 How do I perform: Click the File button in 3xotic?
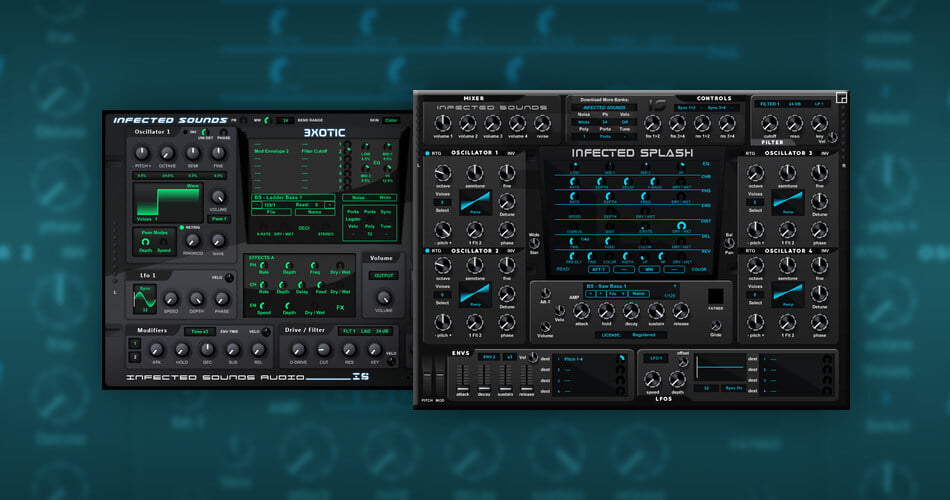[x=271, y=212]
